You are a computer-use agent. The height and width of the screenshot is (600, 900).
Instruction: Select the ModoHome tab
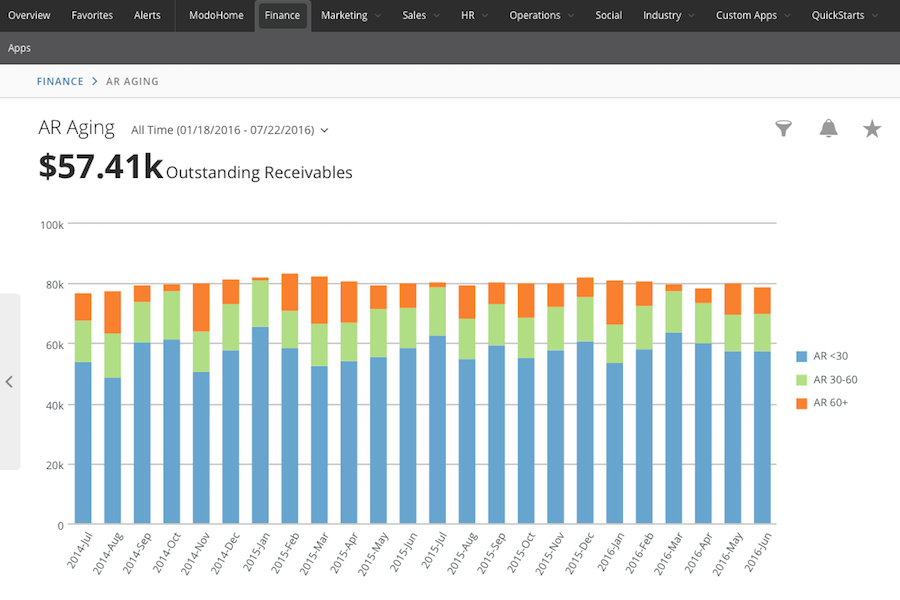tap(216, 15)
